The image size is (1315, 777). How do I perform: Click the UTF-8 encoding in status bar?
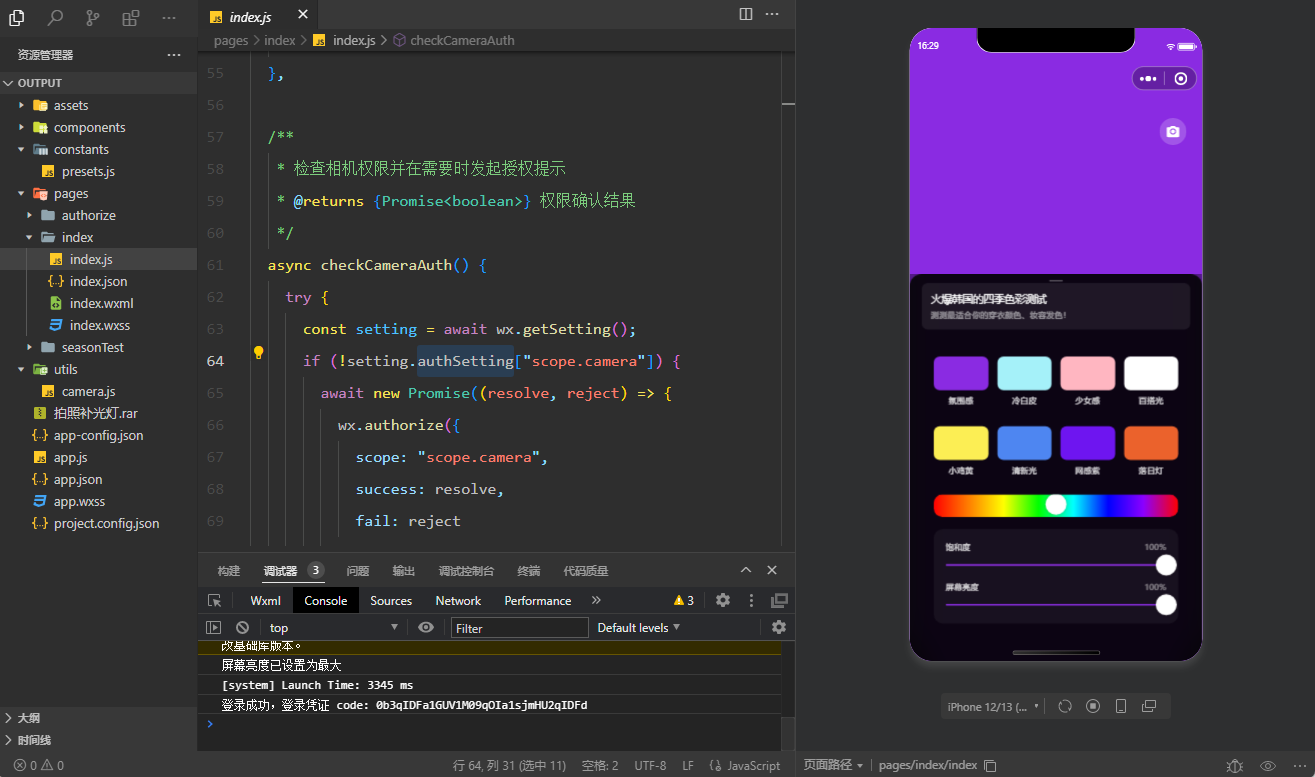coord(650,765)
